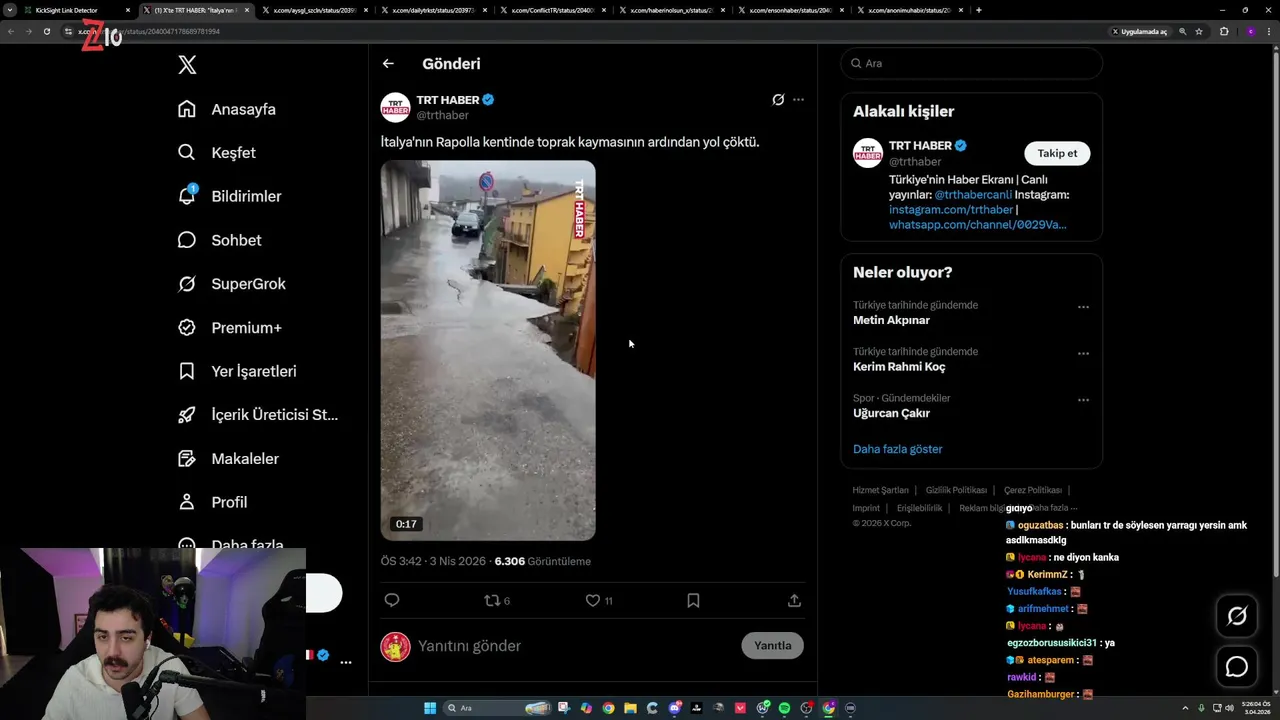Open the browser extensions puzzle icon

click(1224, 32)
